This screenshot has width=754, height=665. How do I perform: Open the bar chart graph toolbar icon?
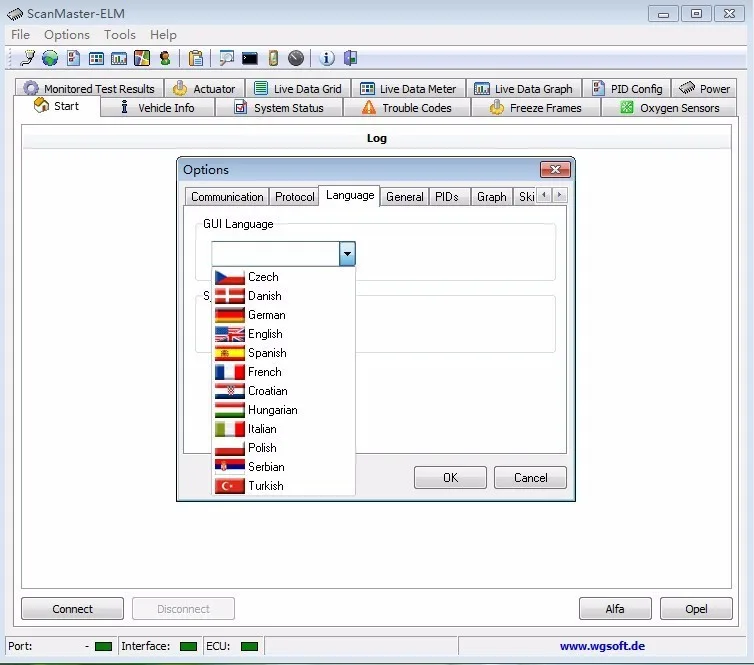point(119,59)
